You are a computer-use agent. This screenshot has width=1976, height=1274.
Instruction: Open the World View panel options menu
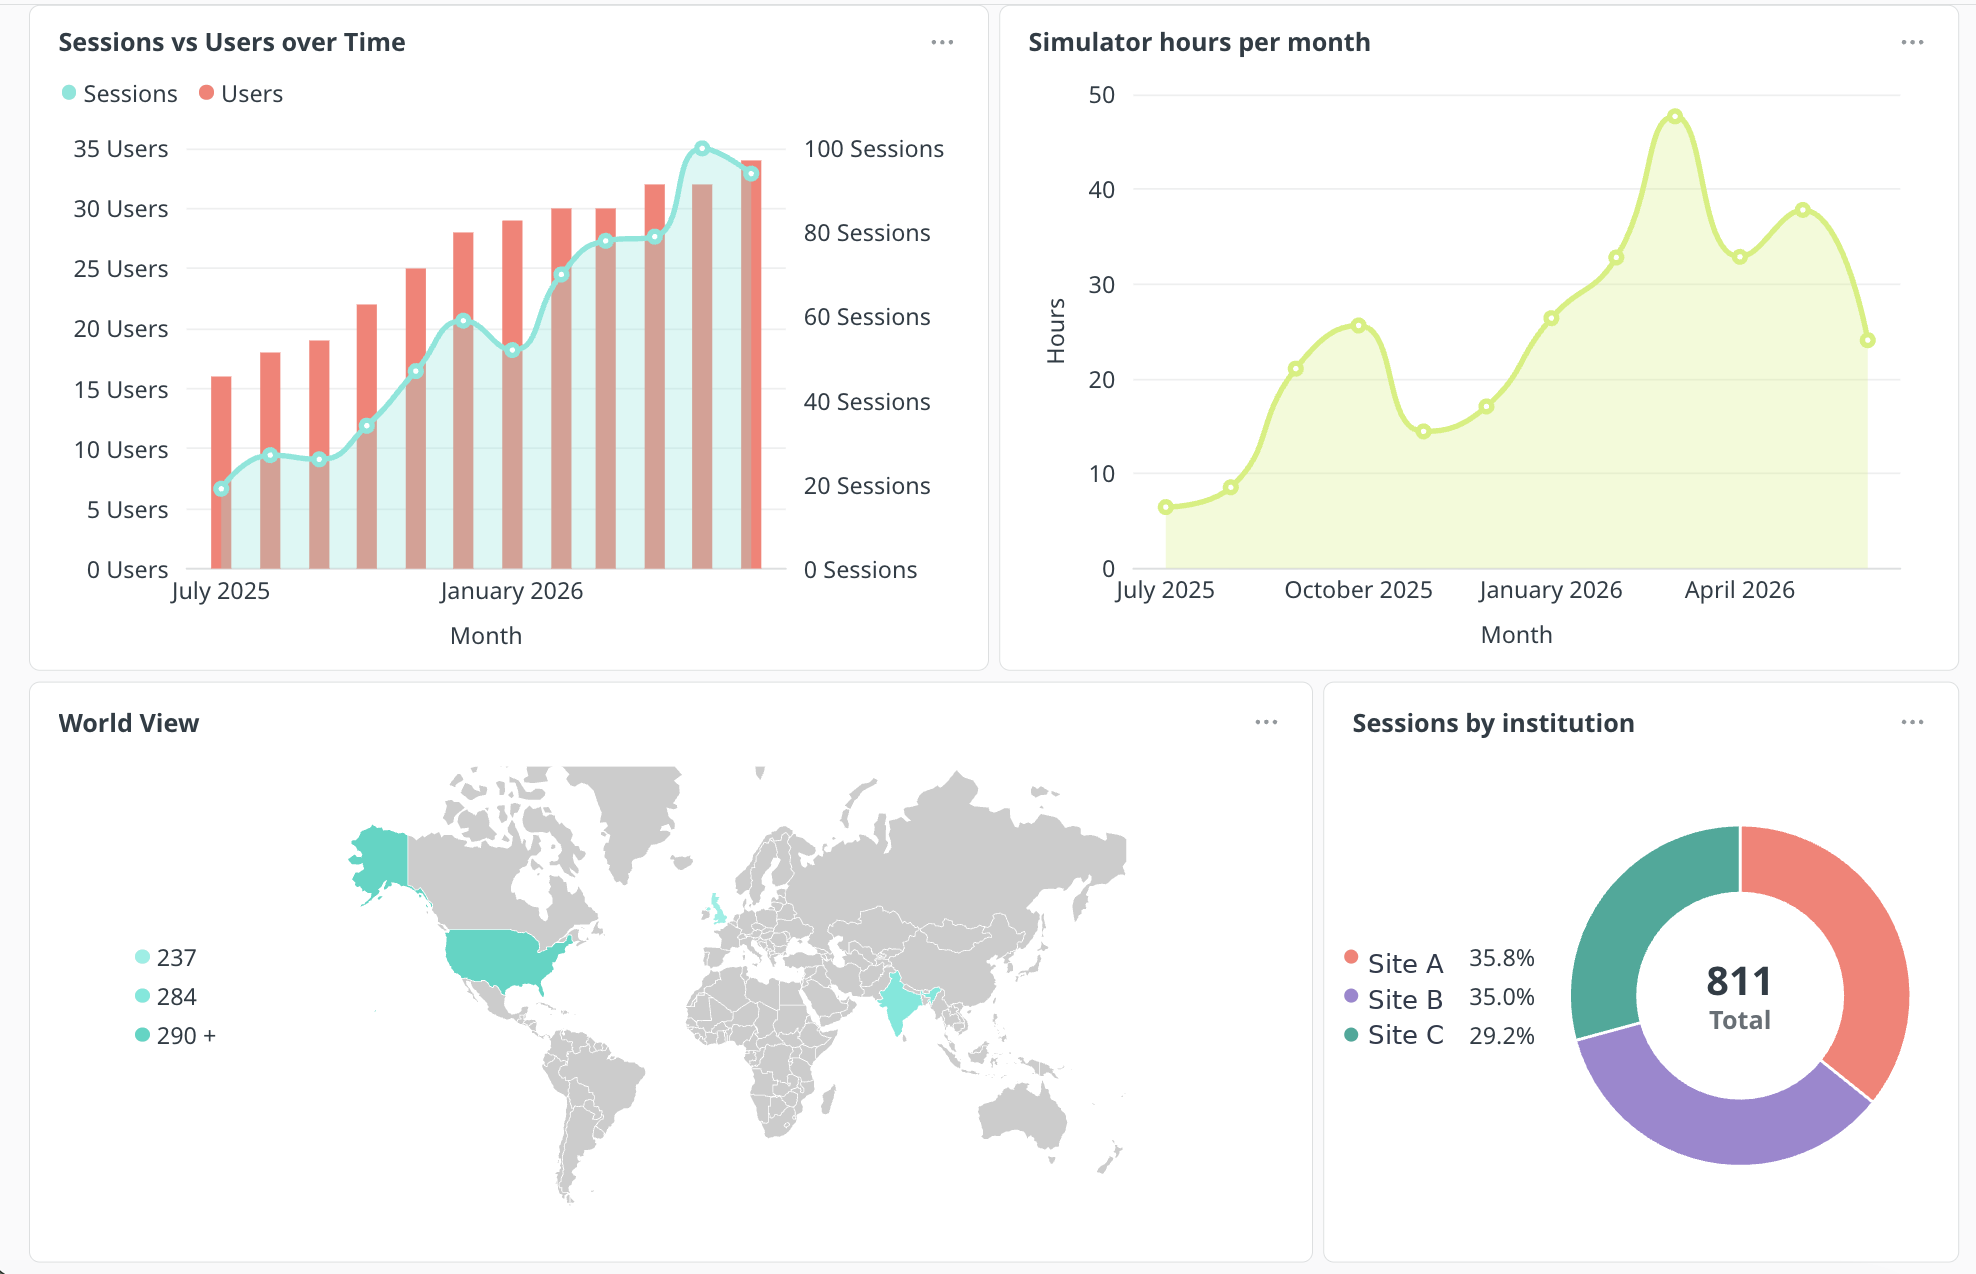coord(1266,722)
